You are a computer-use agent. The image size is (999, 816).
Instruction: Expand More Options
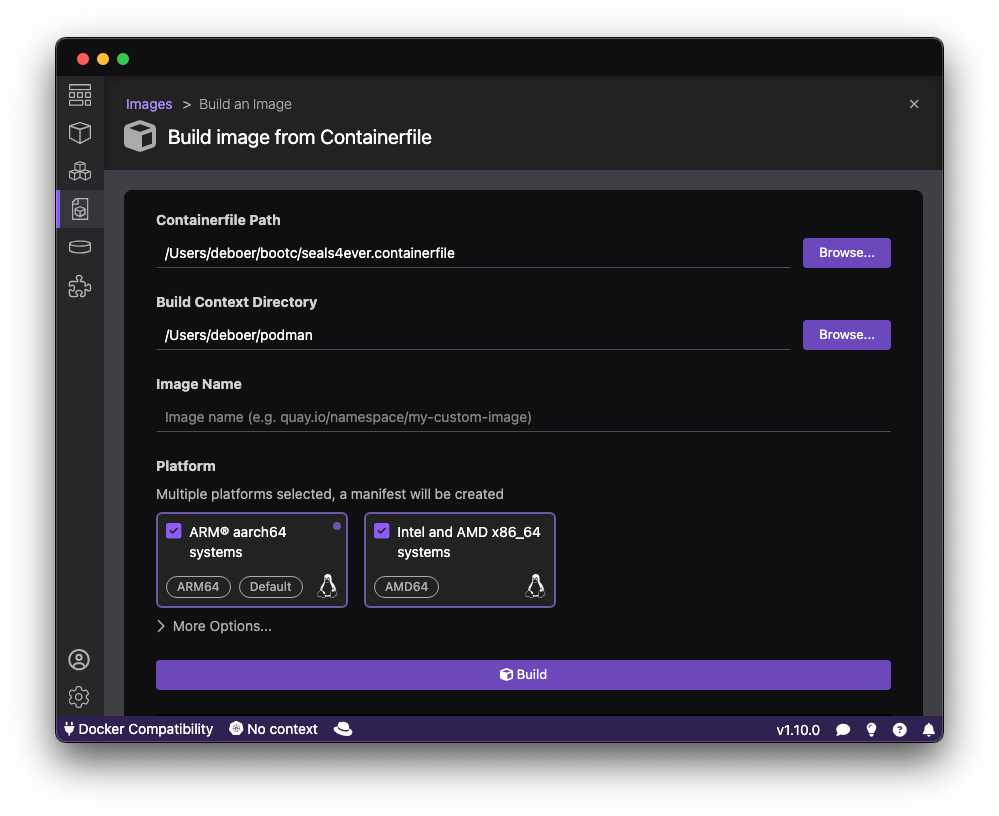214,625
